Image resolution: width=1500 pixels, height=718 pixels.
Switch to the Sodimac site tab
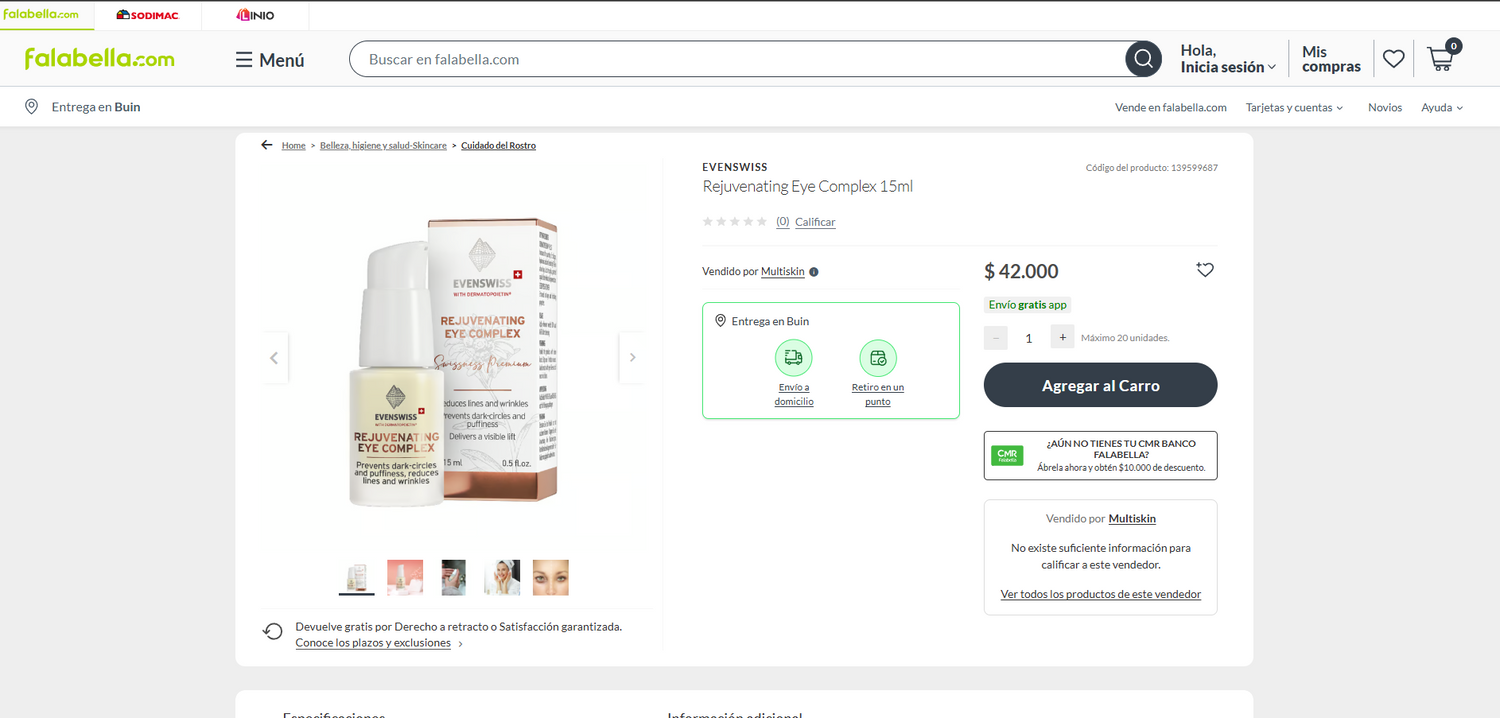point(148,15)
